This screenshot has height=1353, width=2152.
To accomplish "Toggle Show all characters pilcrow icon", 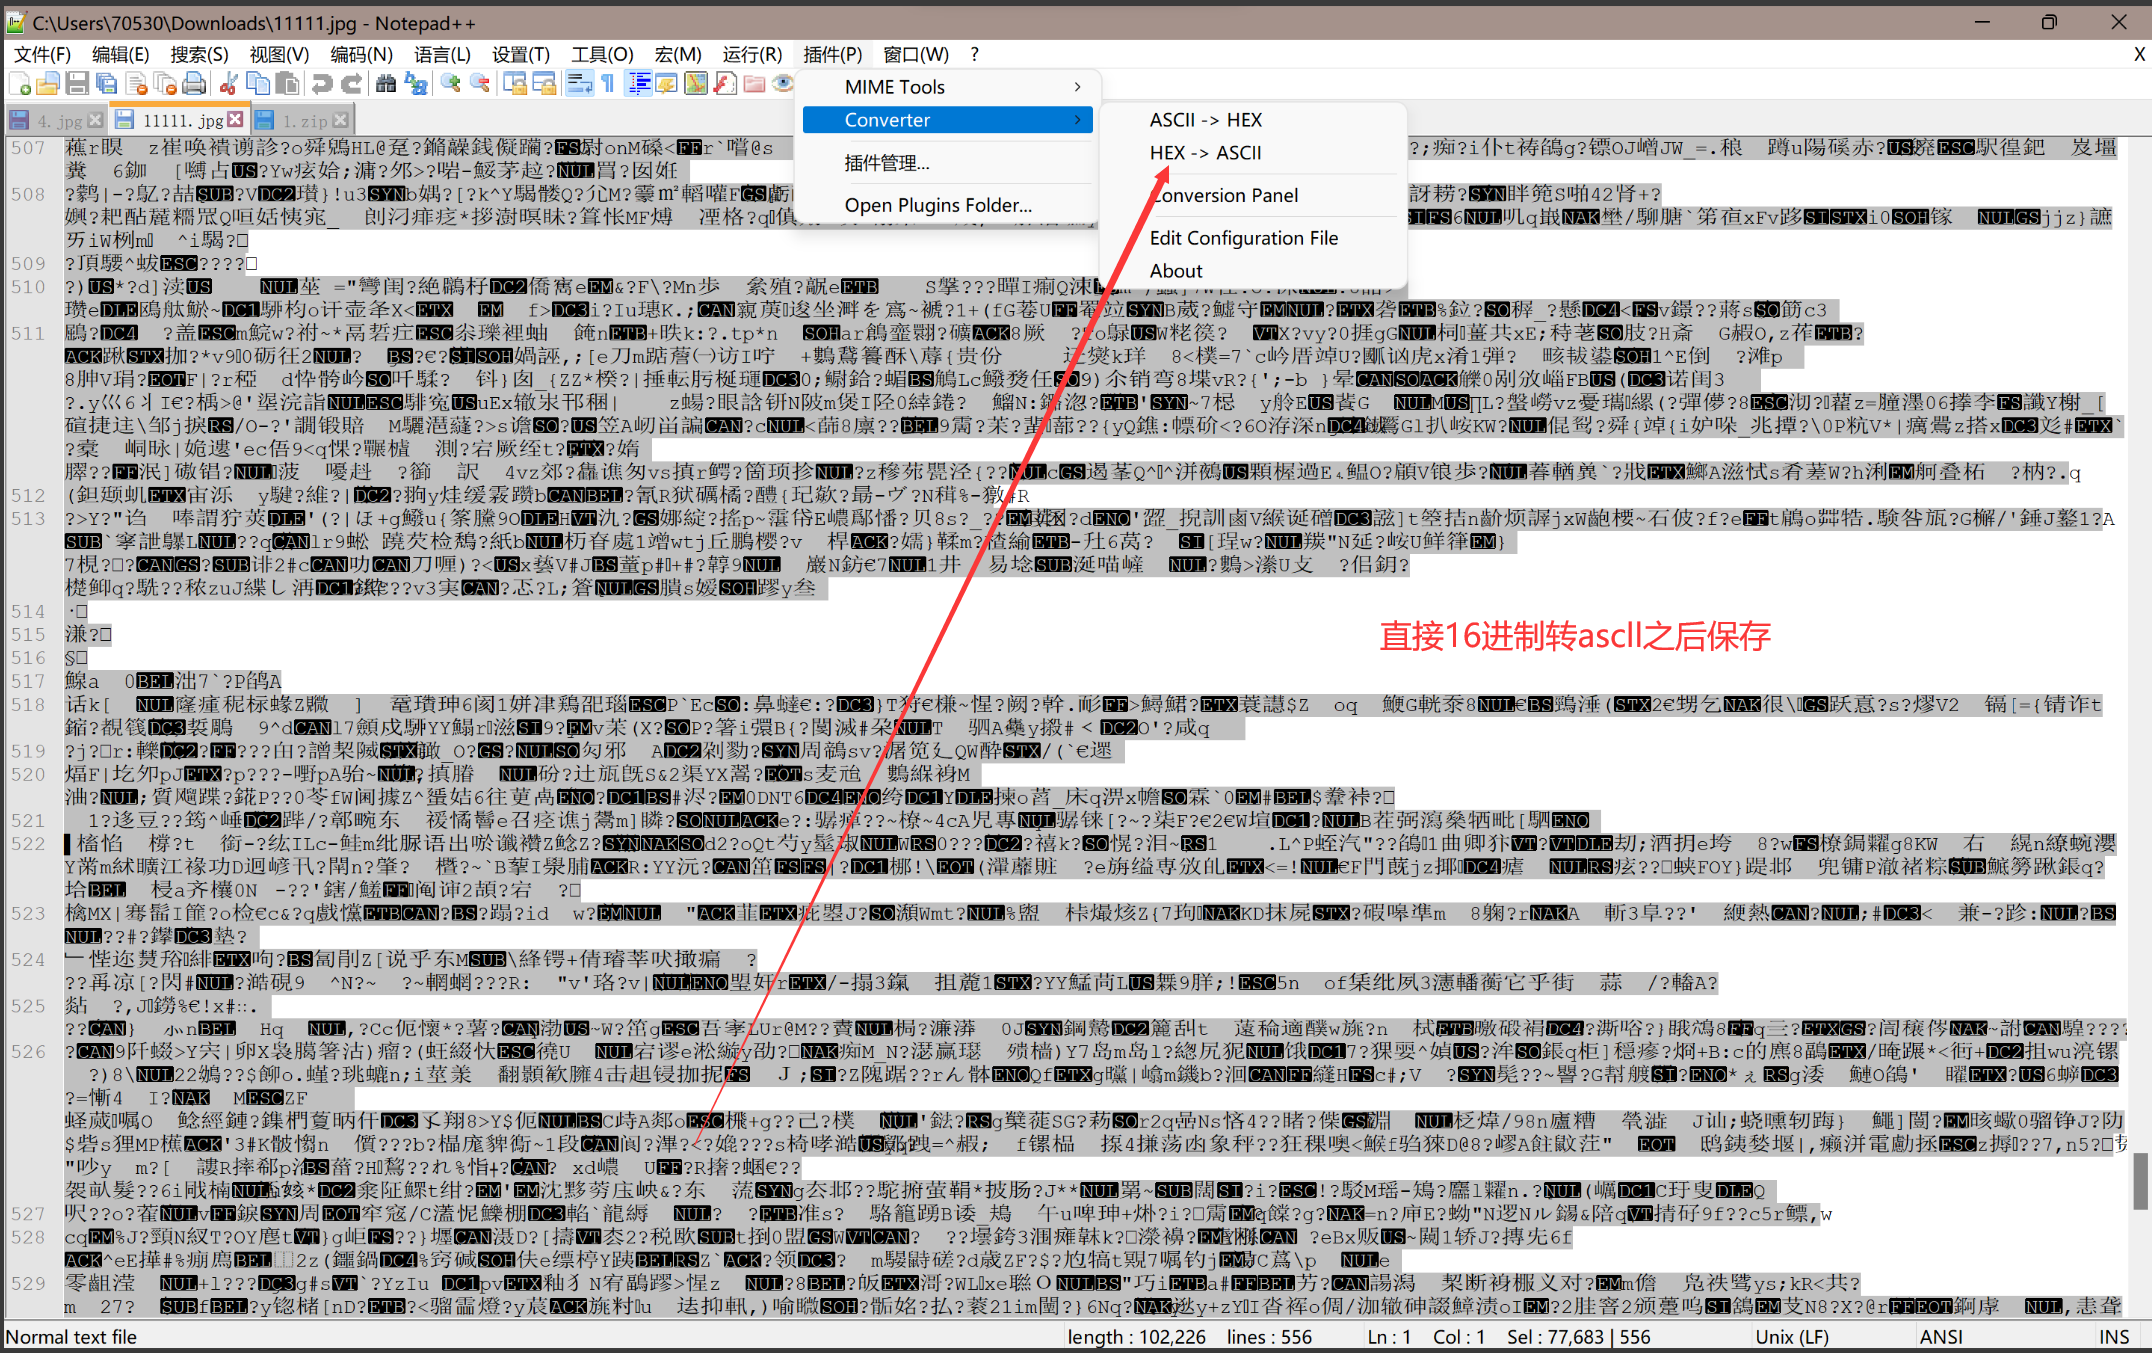I will coord(608,84).
